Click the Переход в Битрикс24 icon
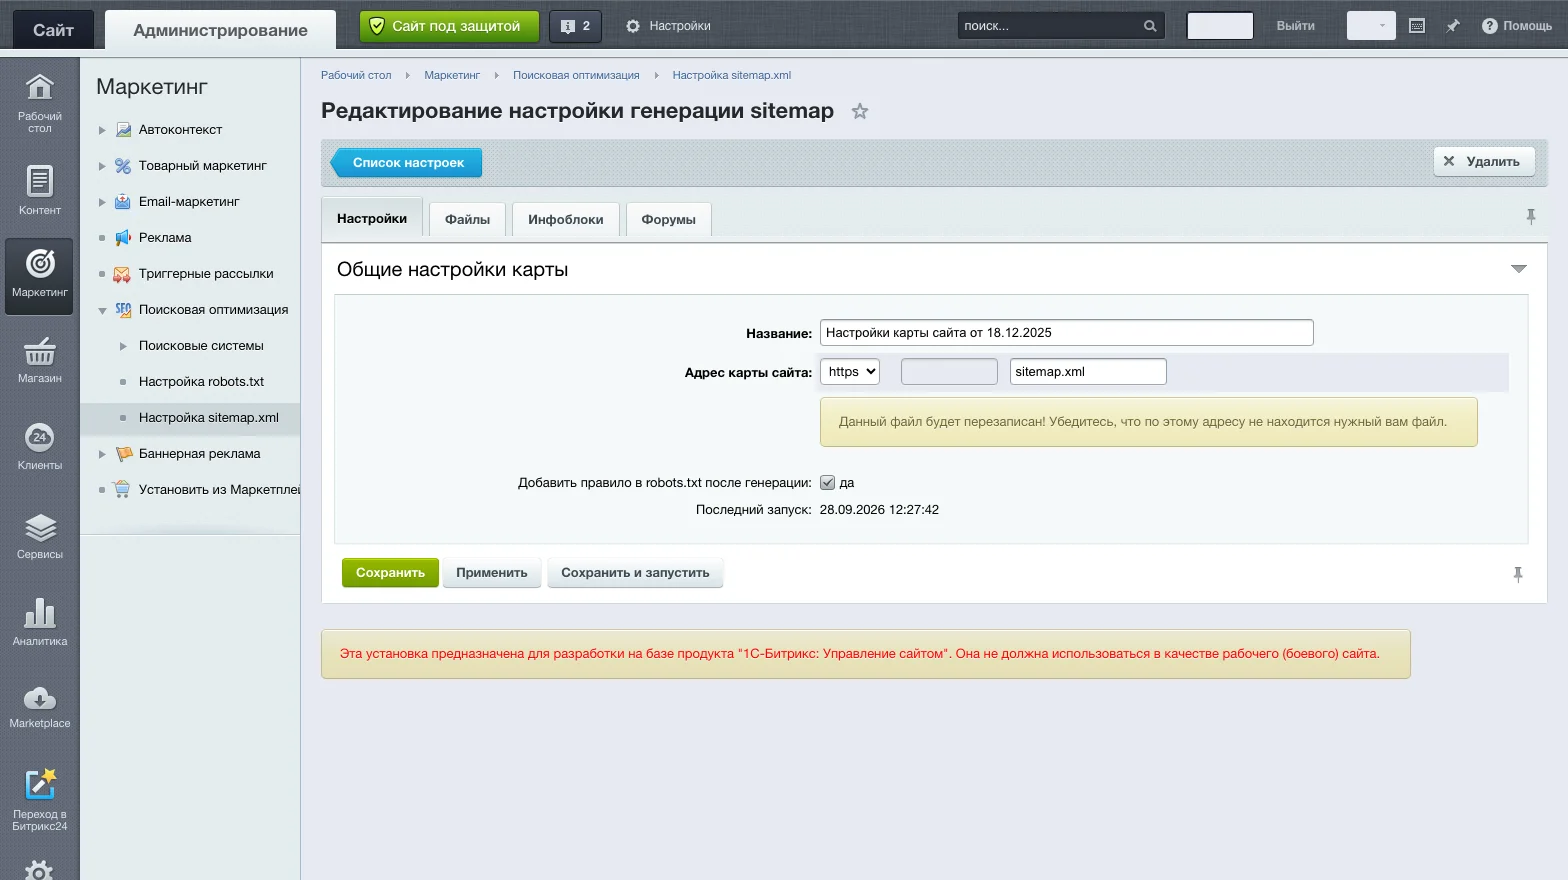Viewport: 1568px width, 880px height. coord(40,785)
